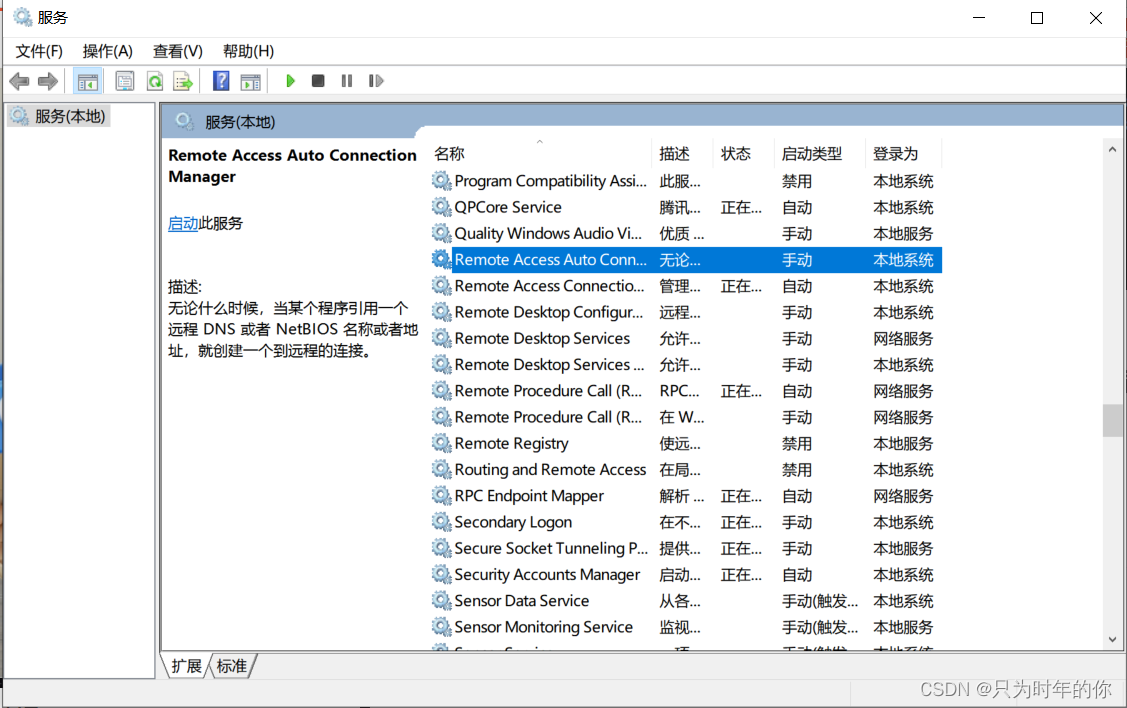Click the Forward arrow toolbar icon
The height and width of the screenshot is (708, 1127).
point(47,81)
